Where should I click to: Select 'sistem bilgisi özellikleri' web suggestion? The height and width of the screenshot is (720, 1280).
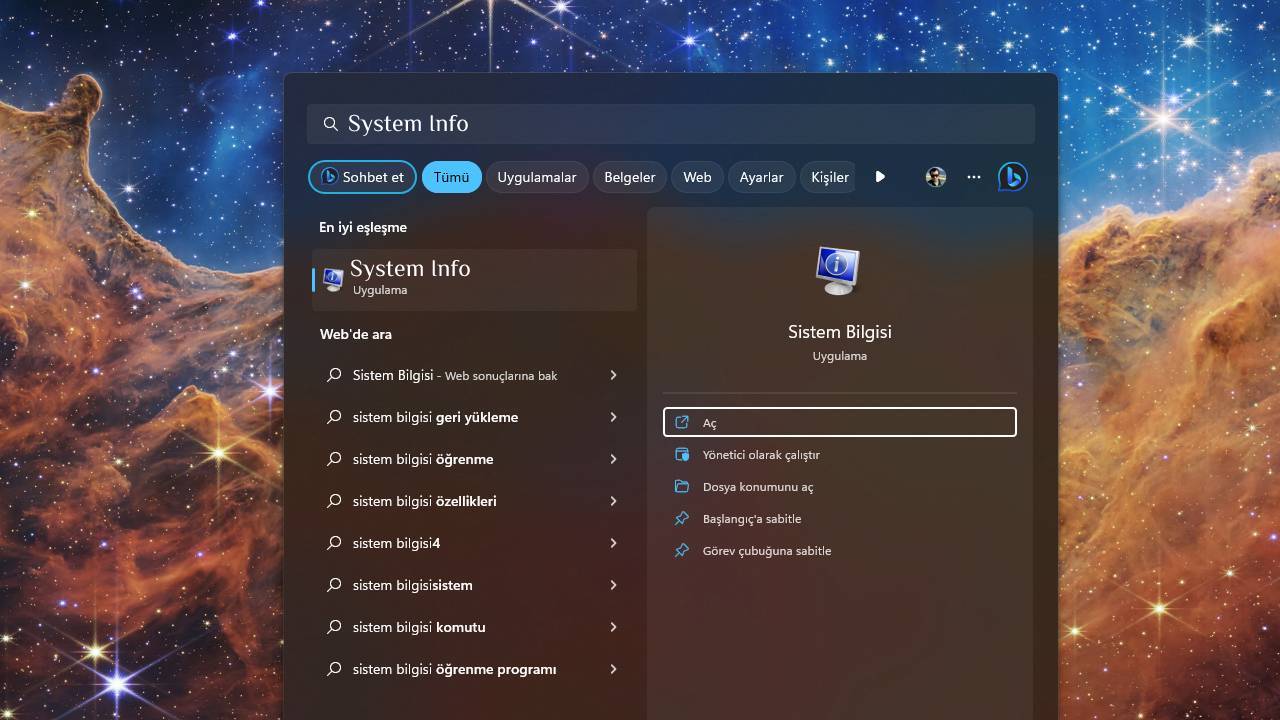click(x=425, y=501)
